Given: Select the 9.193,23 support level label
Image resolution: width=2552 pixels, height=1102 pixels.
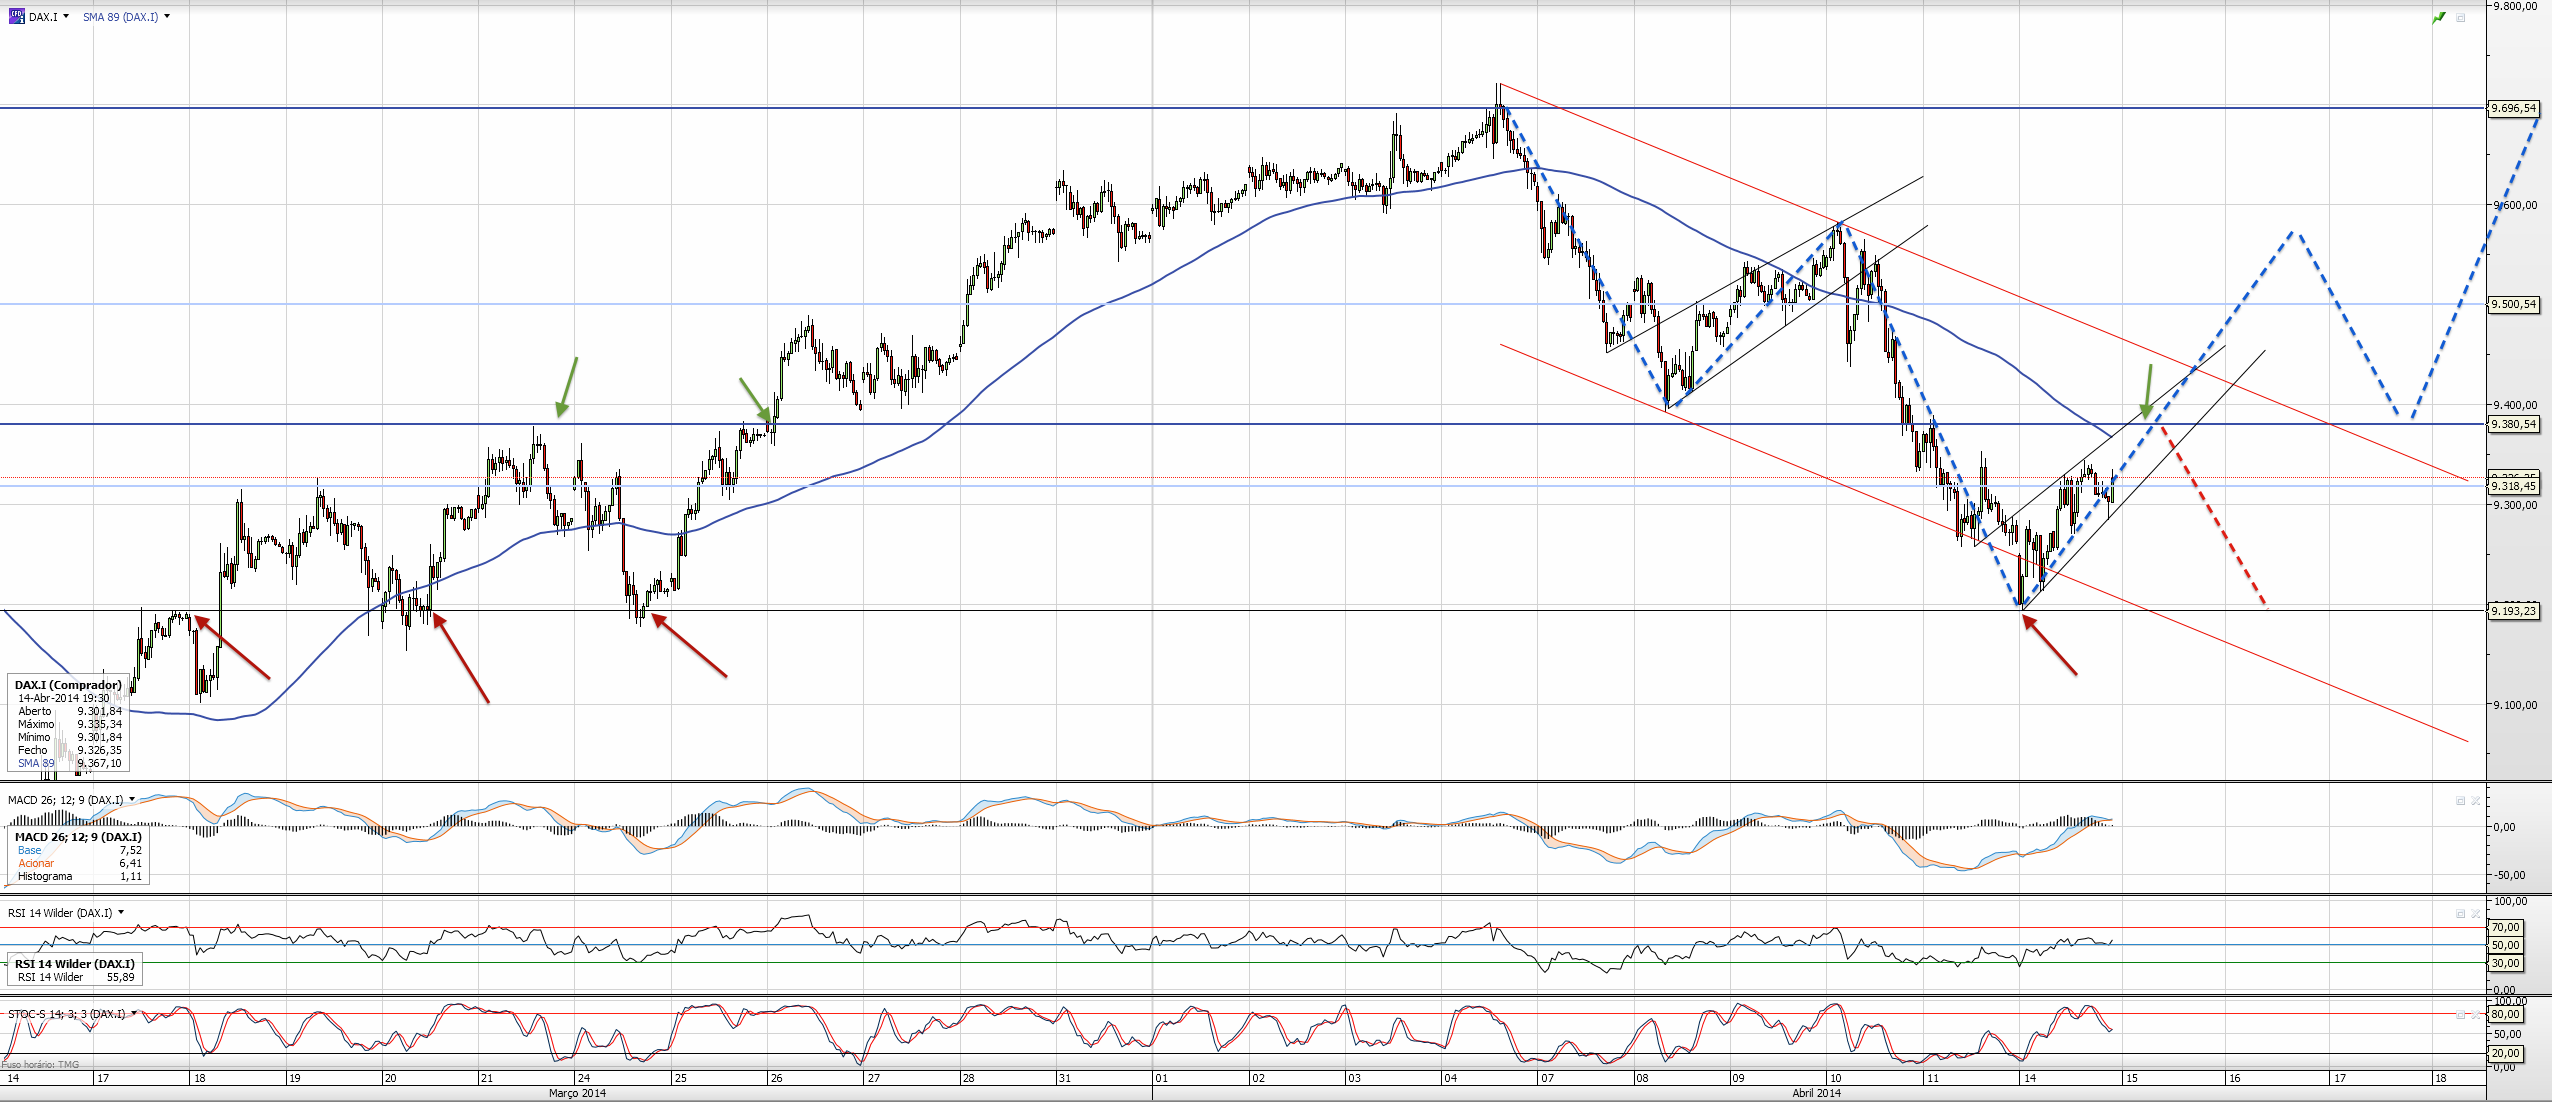Looking at the screenshot, I should click(2514, 611).
